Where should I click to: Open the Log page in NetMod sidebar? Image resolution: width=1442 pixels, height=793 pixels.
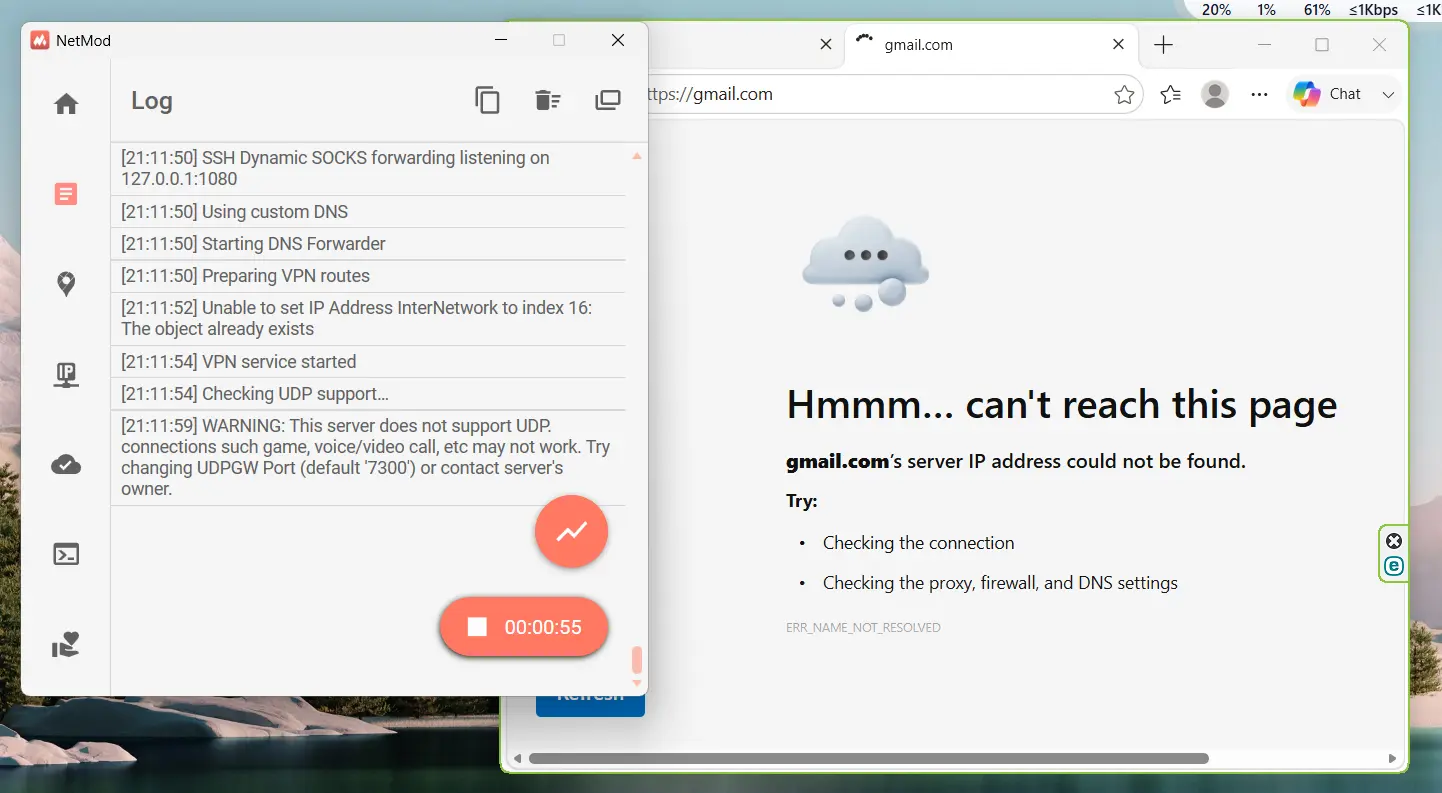[66, 194]
